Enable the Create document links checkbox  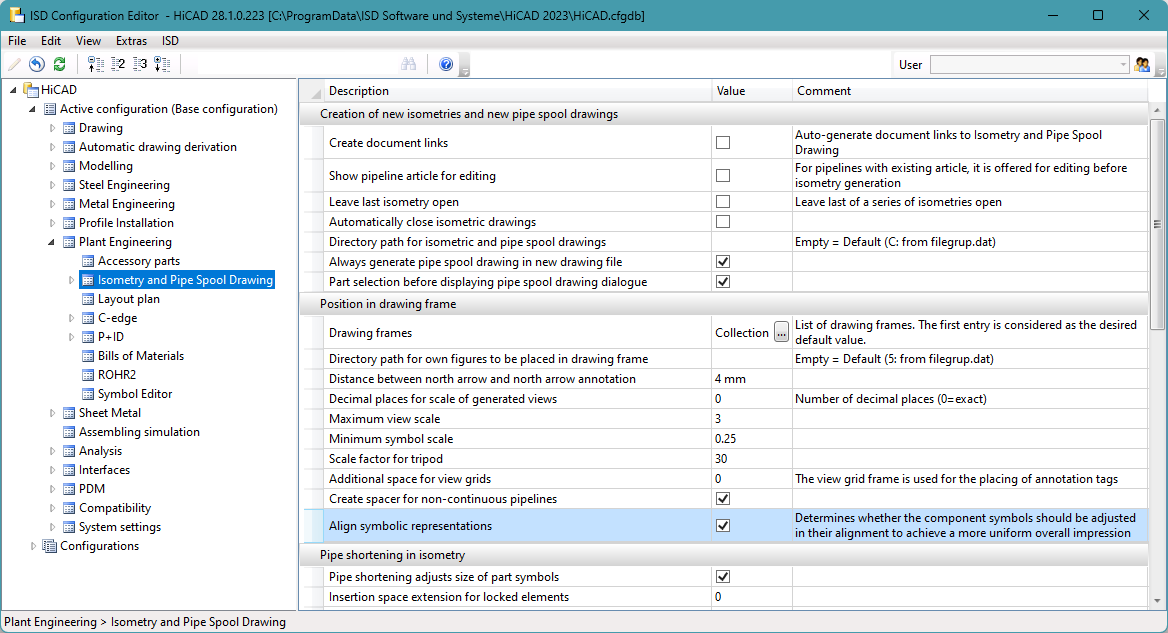click(723, 142)
